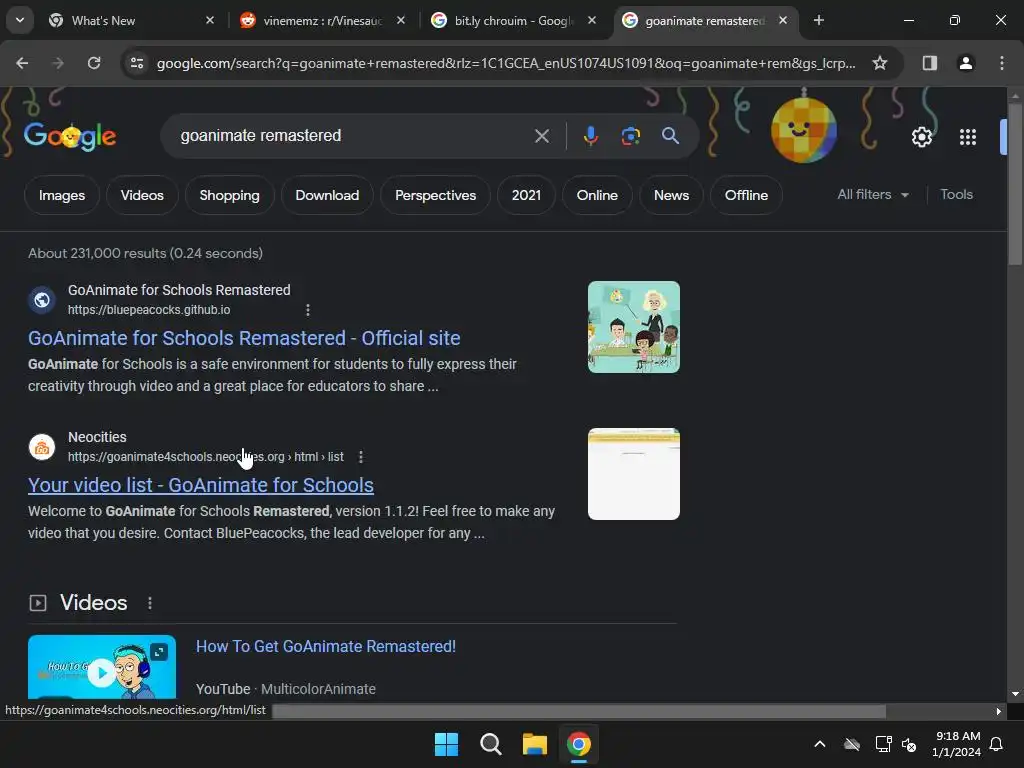Open the Neocities result thumbnail

coord(633,474)
